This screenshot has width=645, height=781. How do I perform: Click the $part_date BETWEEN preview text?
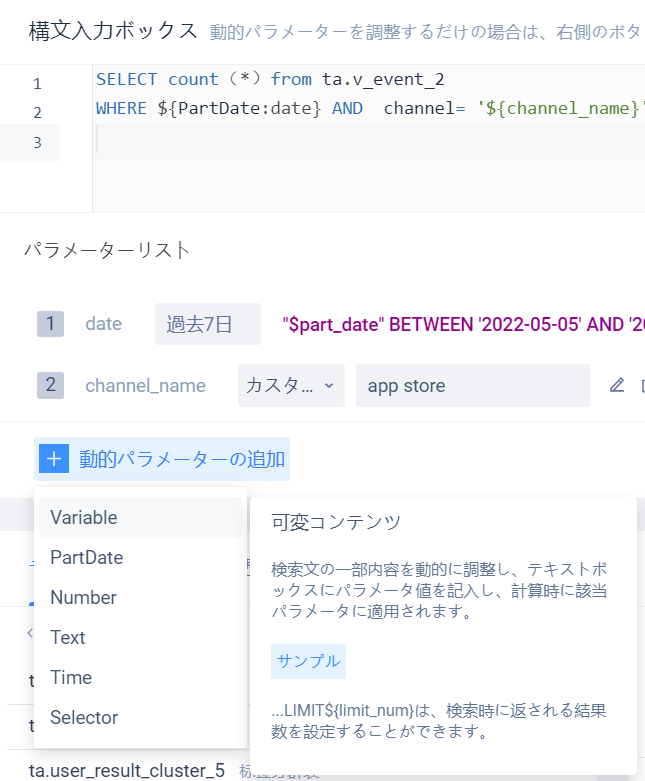[463, 324]
